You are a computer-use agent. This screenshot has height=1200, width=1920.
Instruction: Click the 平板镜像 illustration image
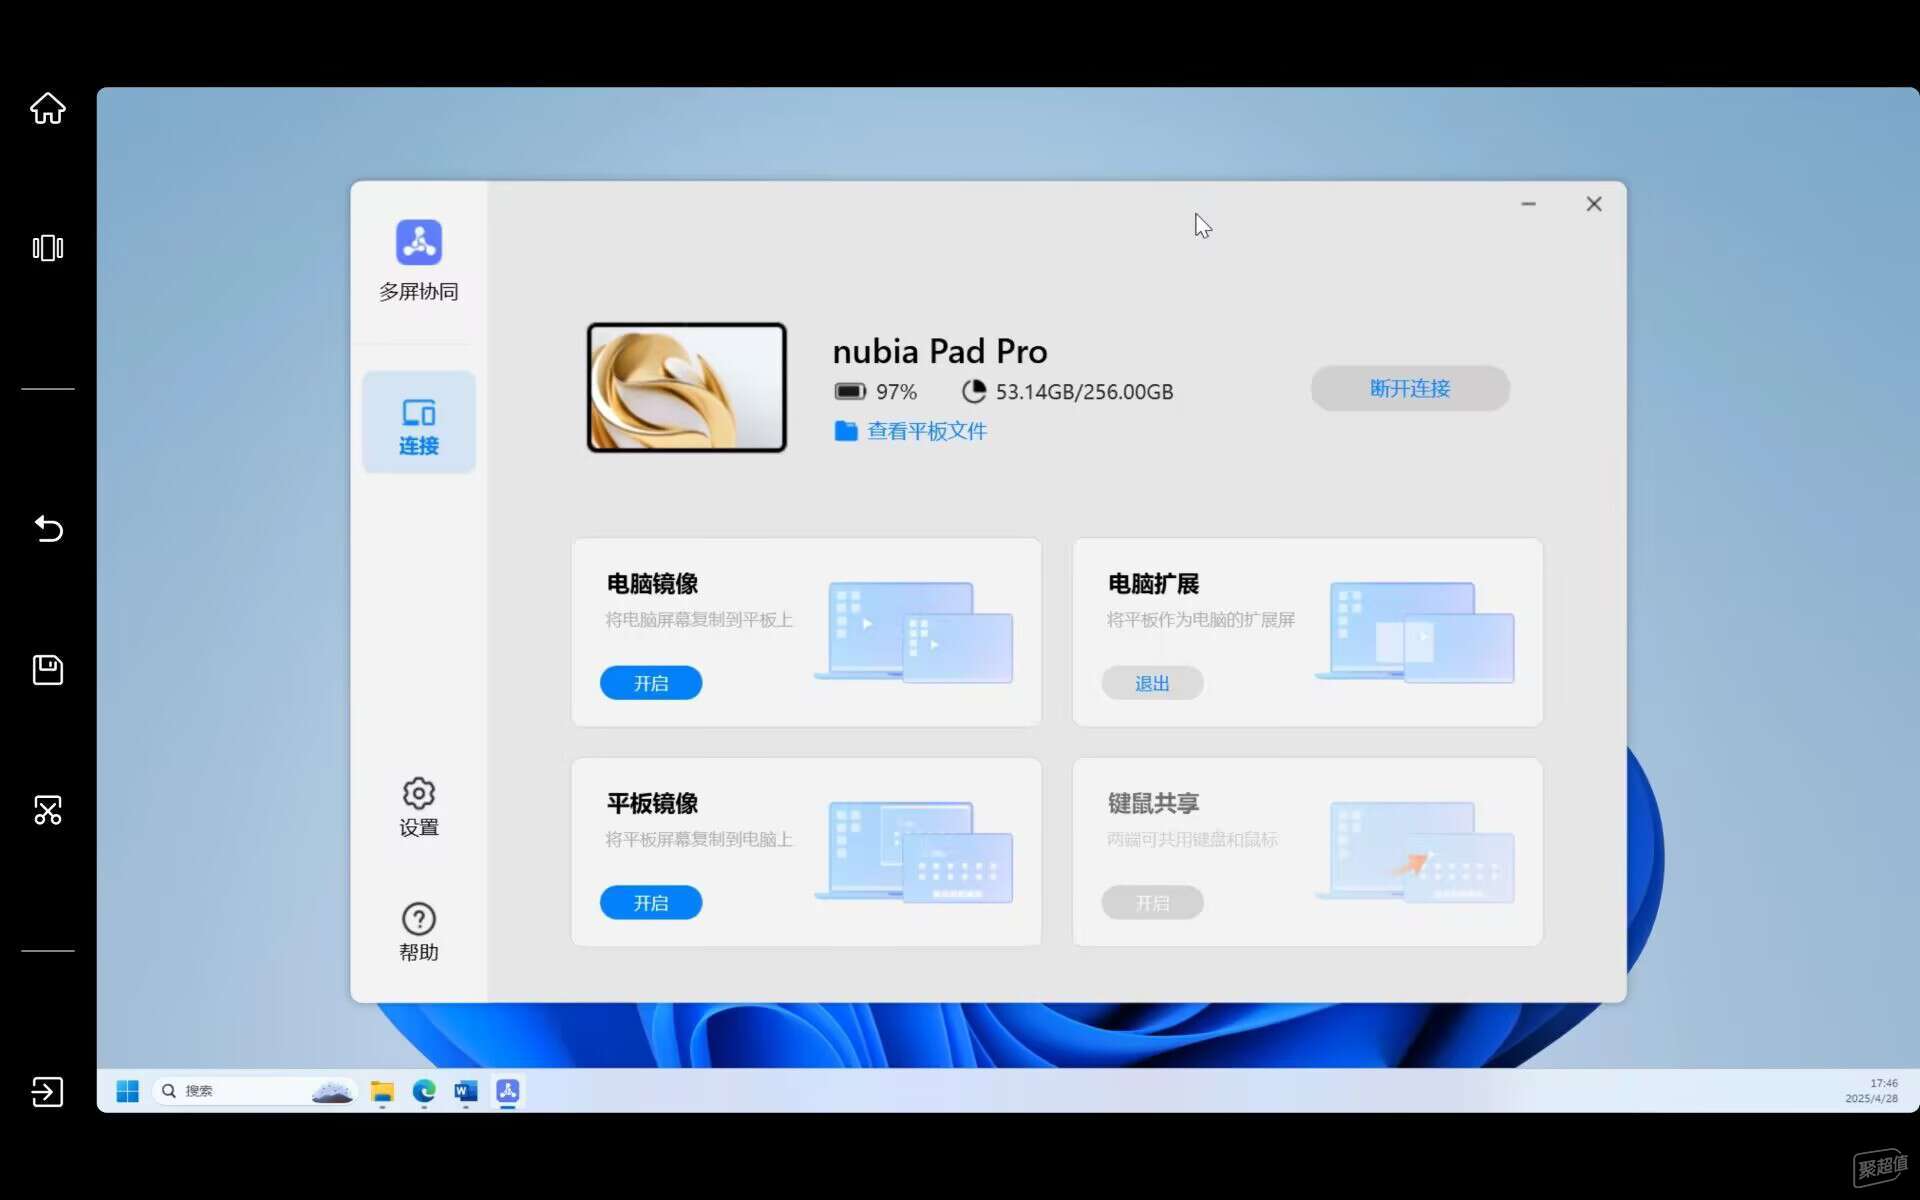915,852
